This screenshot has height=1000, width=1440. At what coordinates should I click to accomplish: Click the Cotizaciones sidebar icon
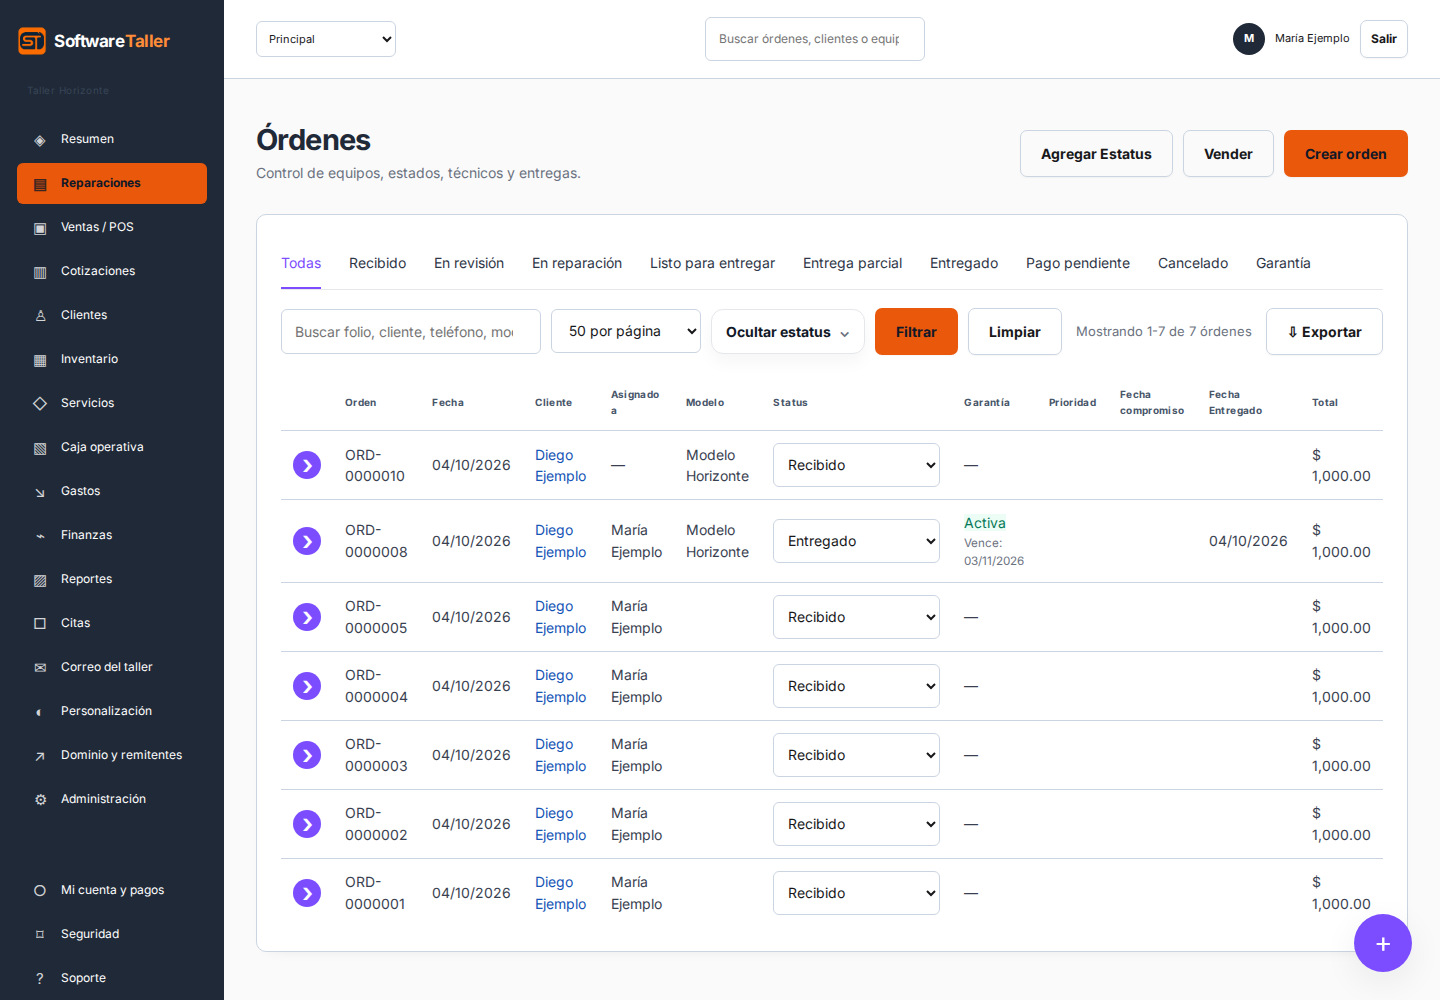[40, 272]
